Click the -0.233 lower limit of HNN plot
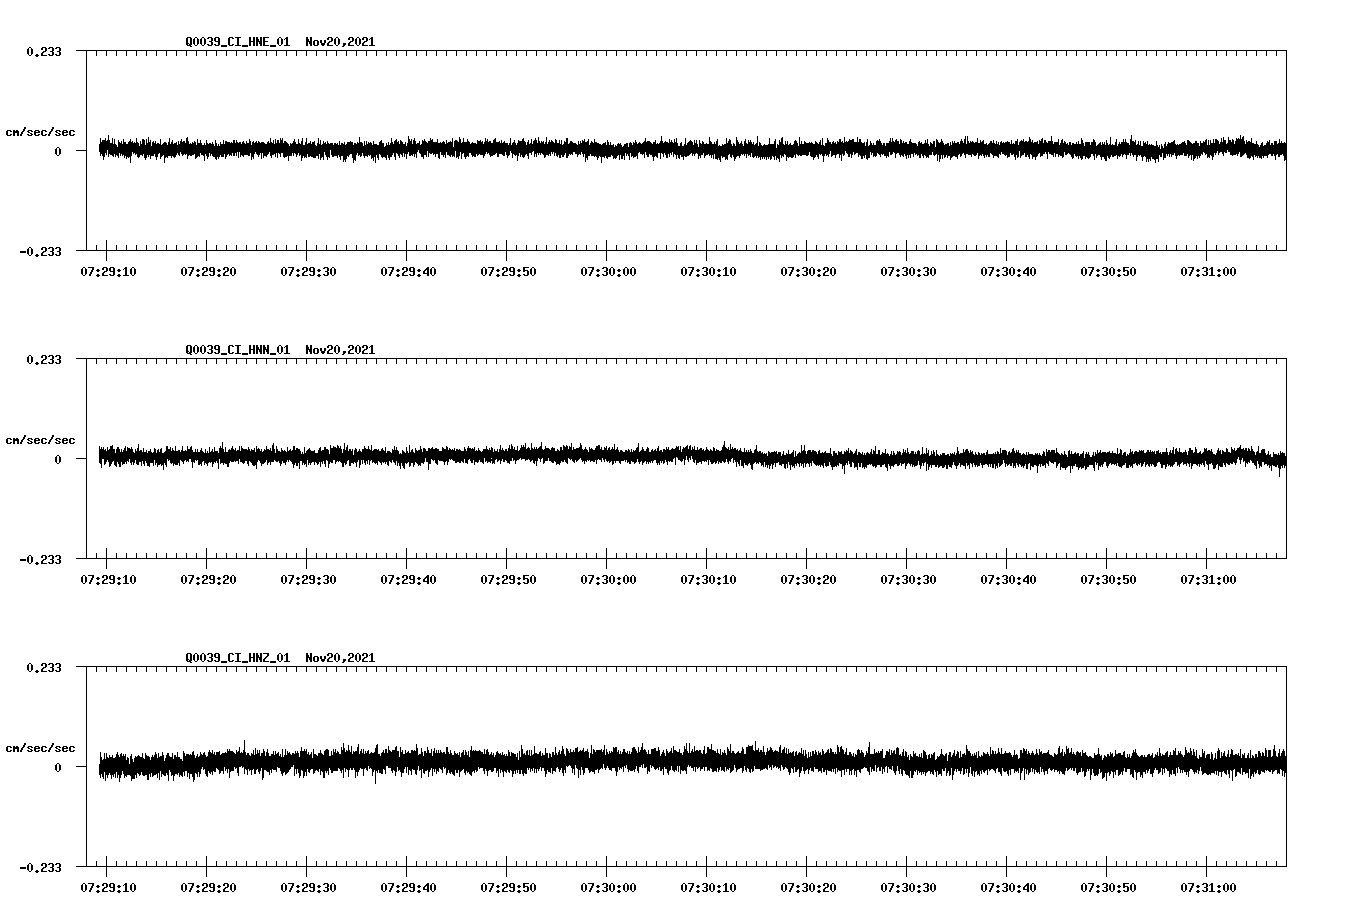Screen dimensions: 1358x924 click(40, 559)
